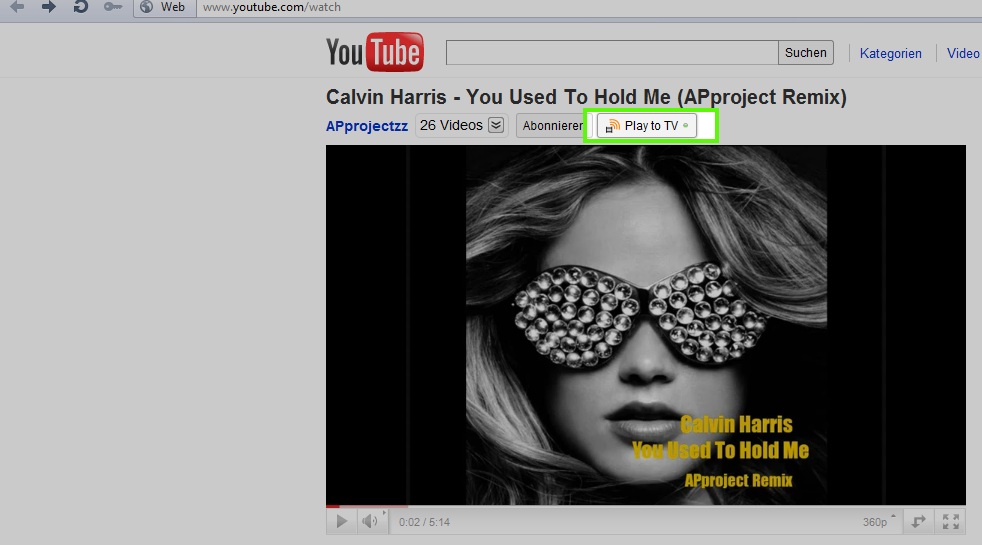Toggle the expand player size icon

[x=919, y=521]
